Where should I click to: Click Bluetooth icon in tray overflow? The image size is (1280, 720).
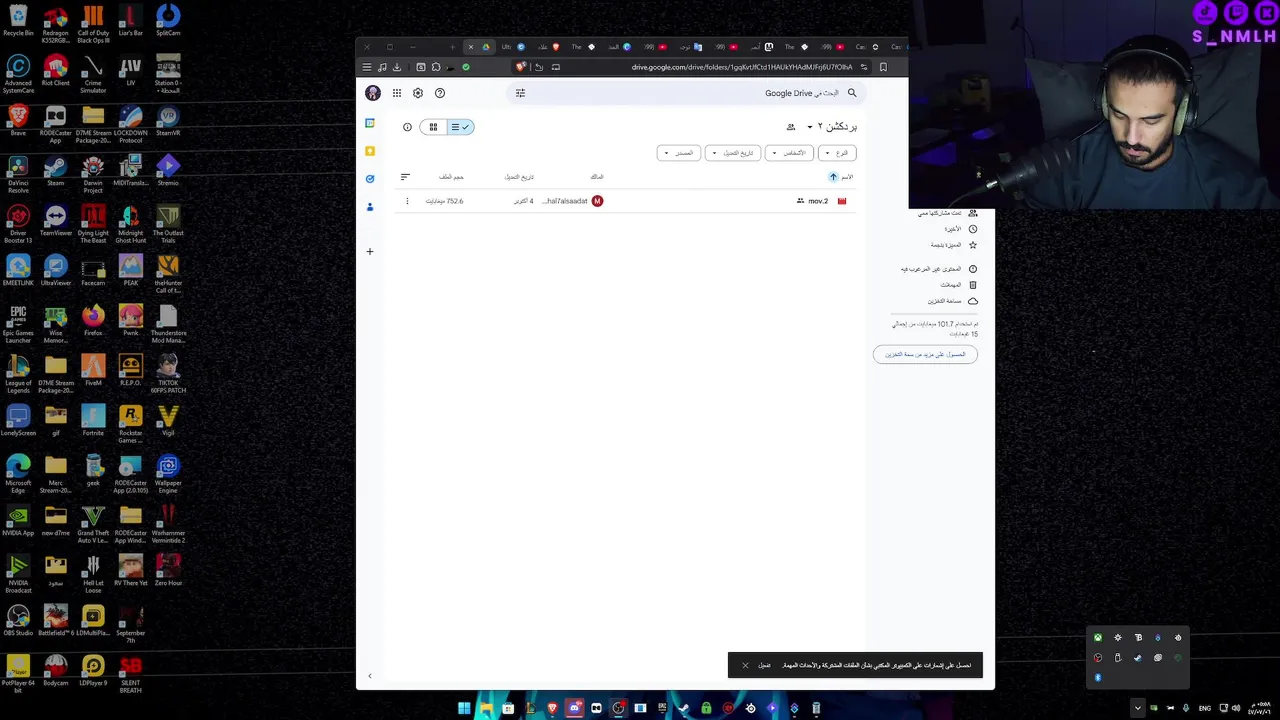pyautogui.click(x=1098, y=677)
